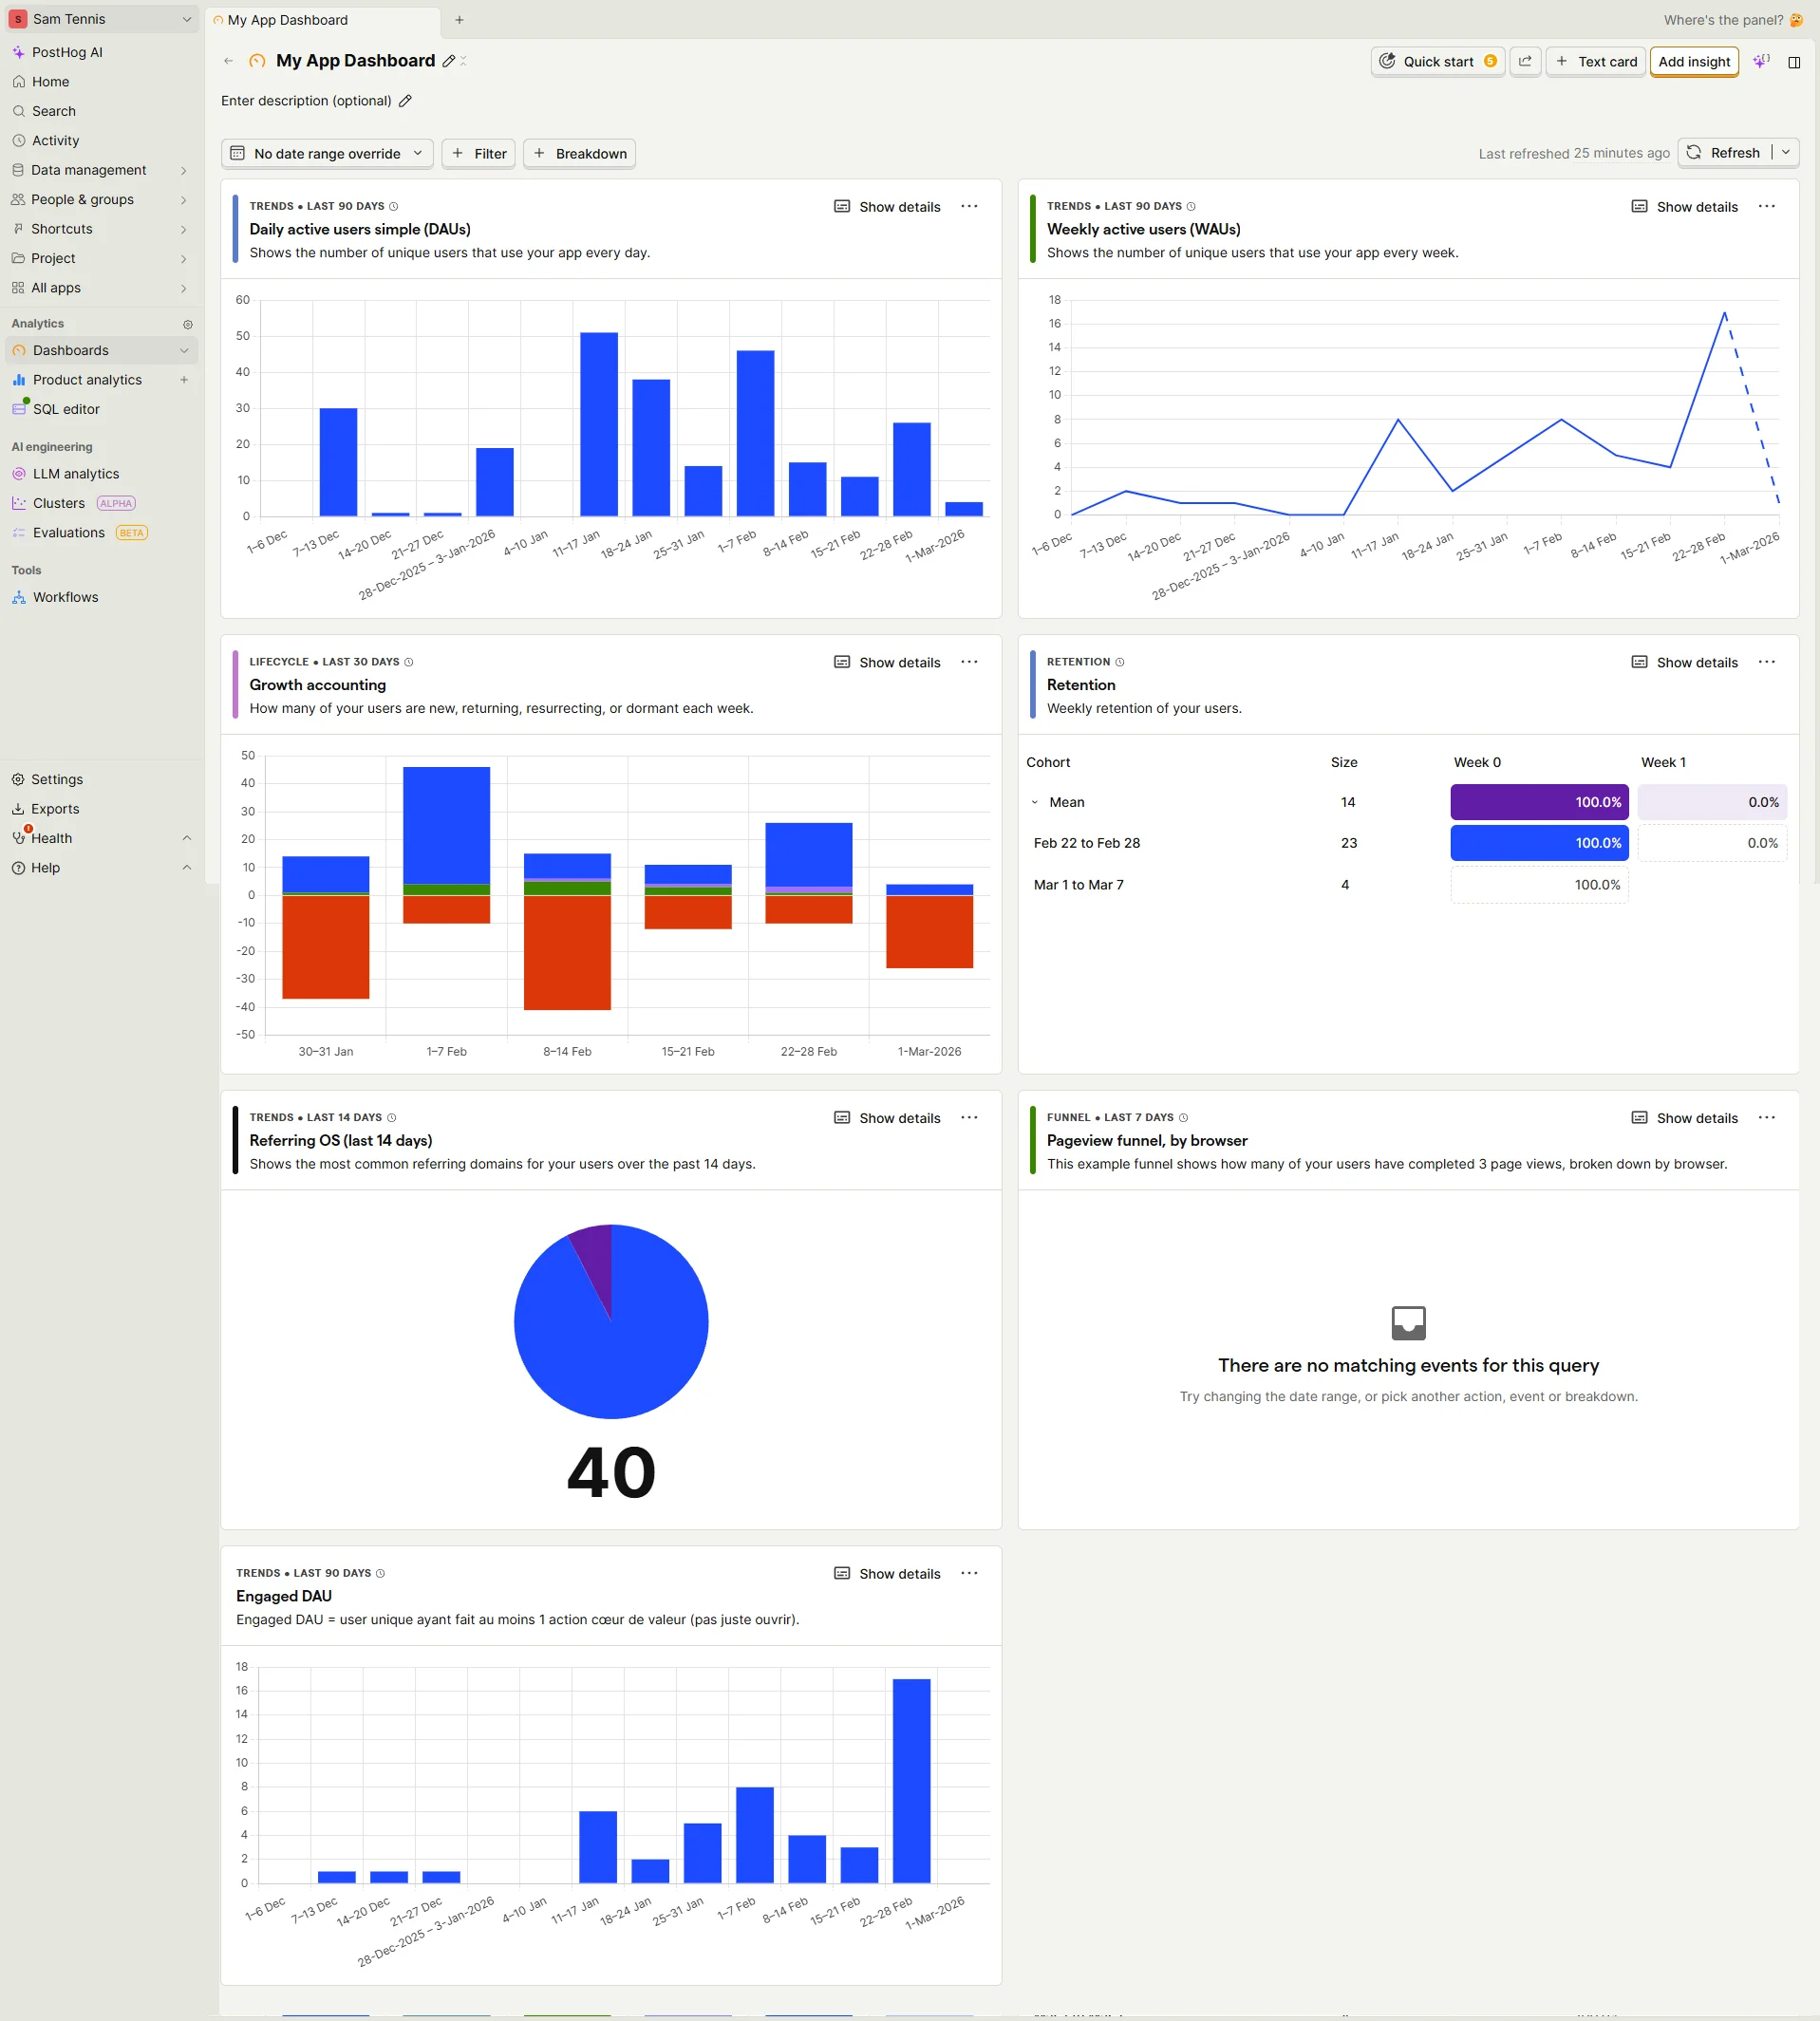This screenshot has height=2021, width=1820.
Task: Collapse the Mean cohort row
Action: point(1035,802)
